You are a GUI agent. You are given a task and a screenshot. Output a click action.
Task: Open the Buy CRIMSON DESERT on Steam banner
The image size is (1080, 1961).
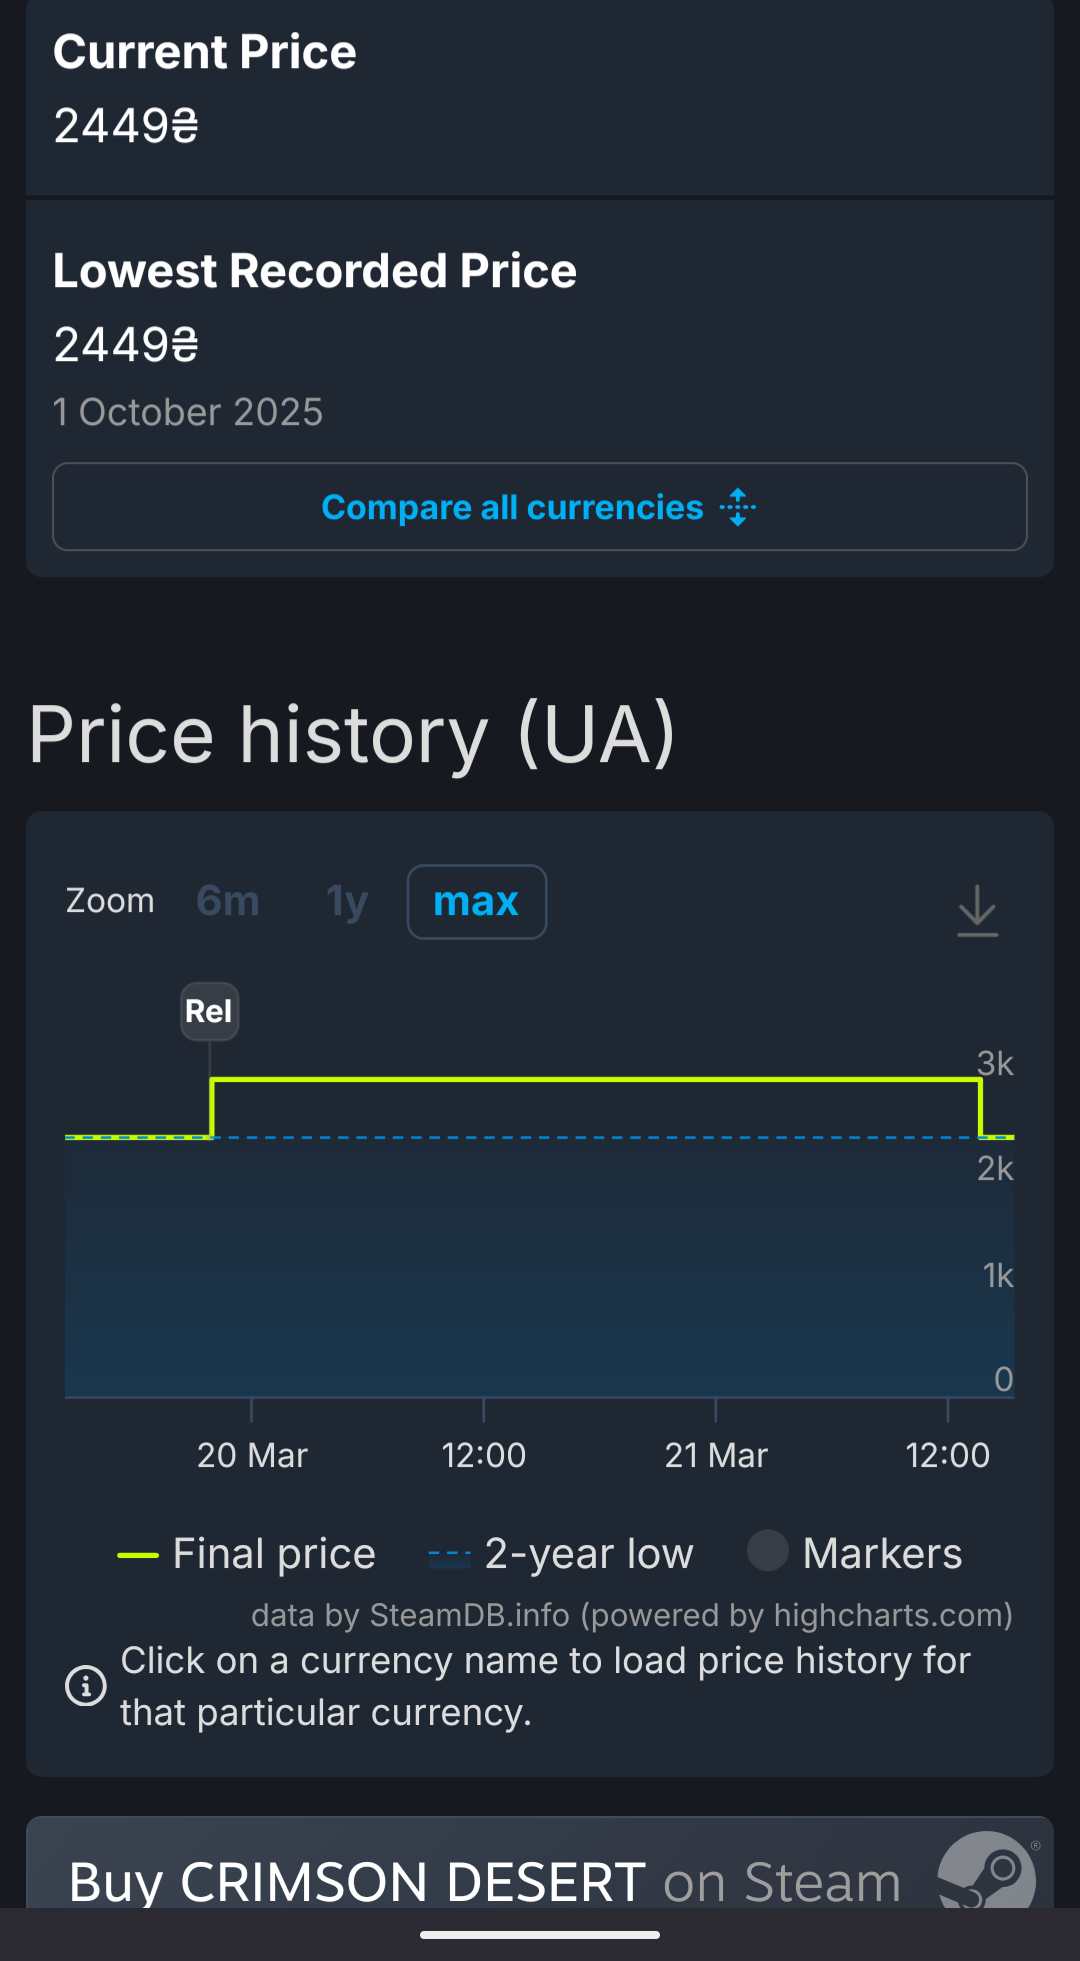[x=485, y=1880]
